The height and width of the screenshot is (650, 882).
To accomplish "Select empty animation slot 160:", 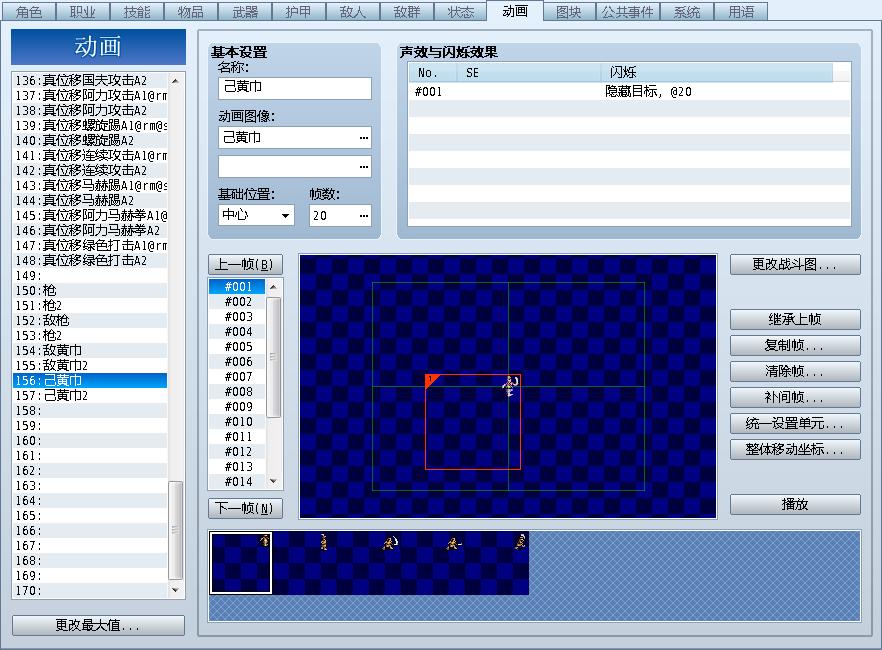I will (90, 440).
